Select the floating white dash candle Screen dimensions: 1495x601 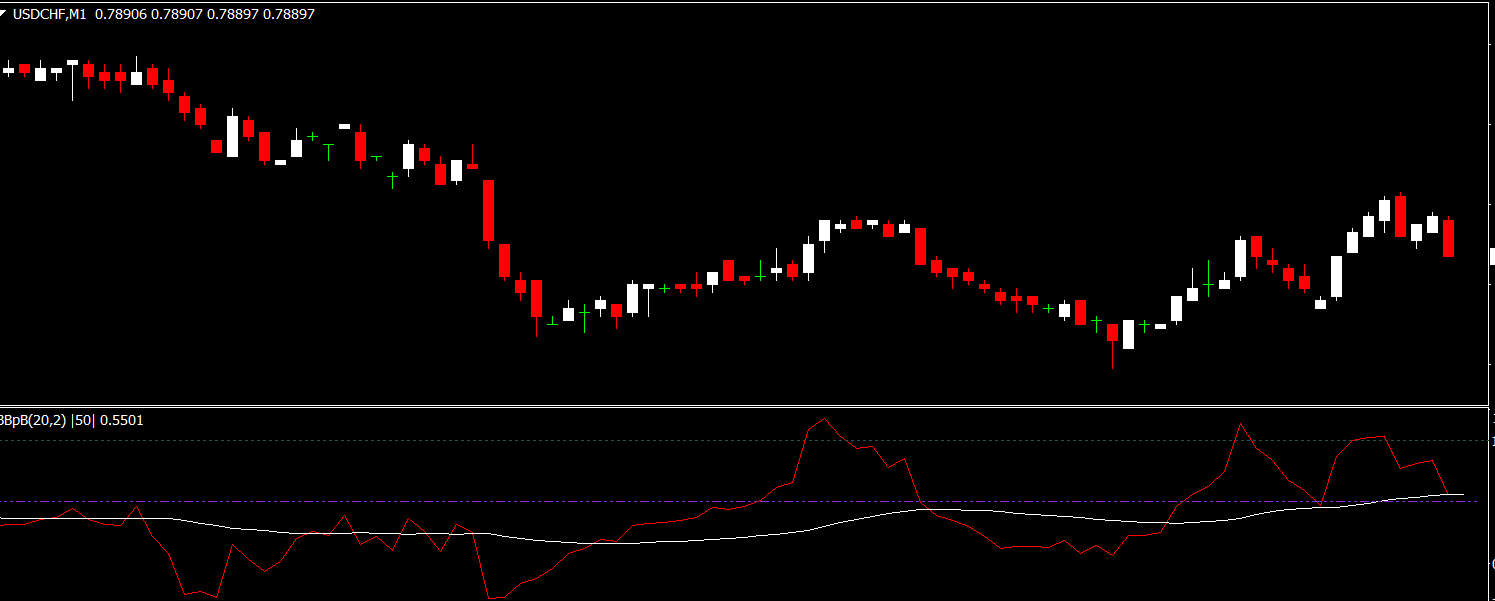(344, 126)
